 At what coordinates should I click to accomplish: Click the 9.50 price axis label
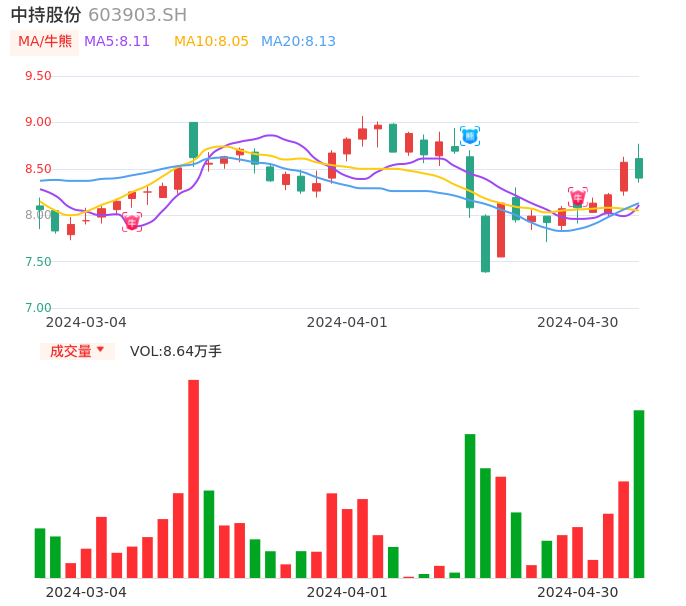tap(38, 76)
